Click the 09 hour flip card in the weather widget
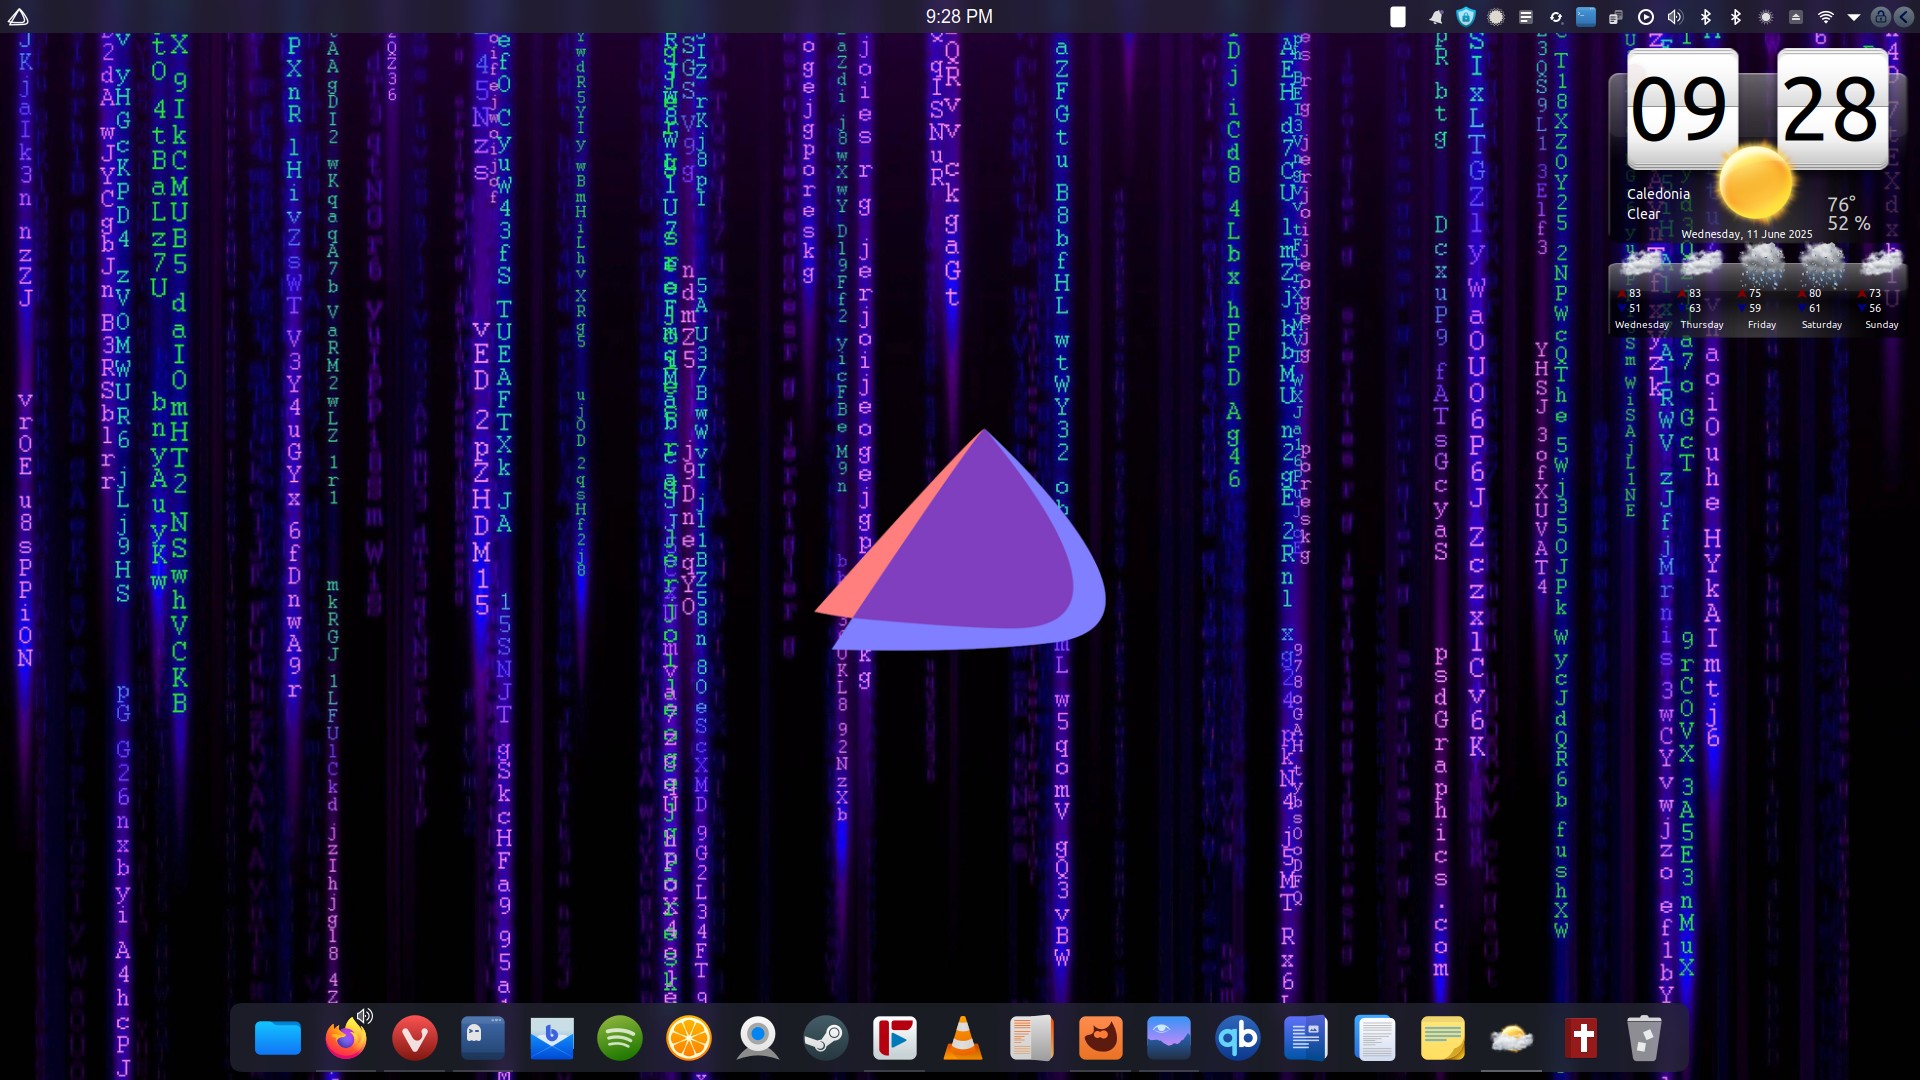1920x1080 pixels. (1682, 109)
